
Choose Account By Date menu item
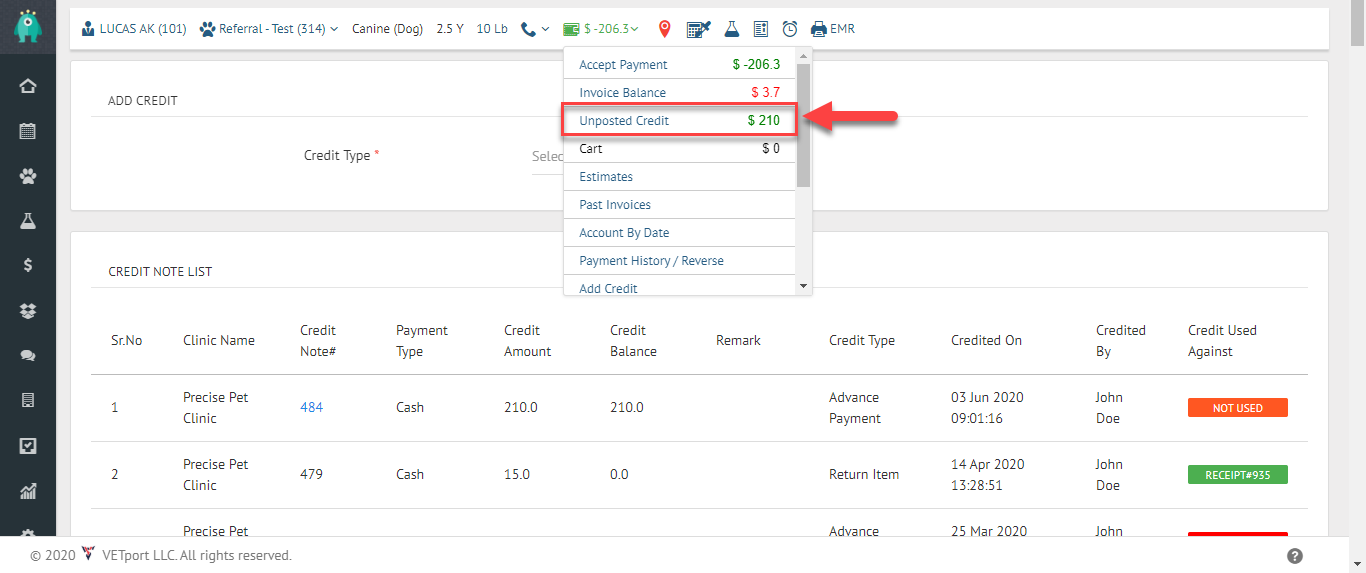tap(680, 232)
